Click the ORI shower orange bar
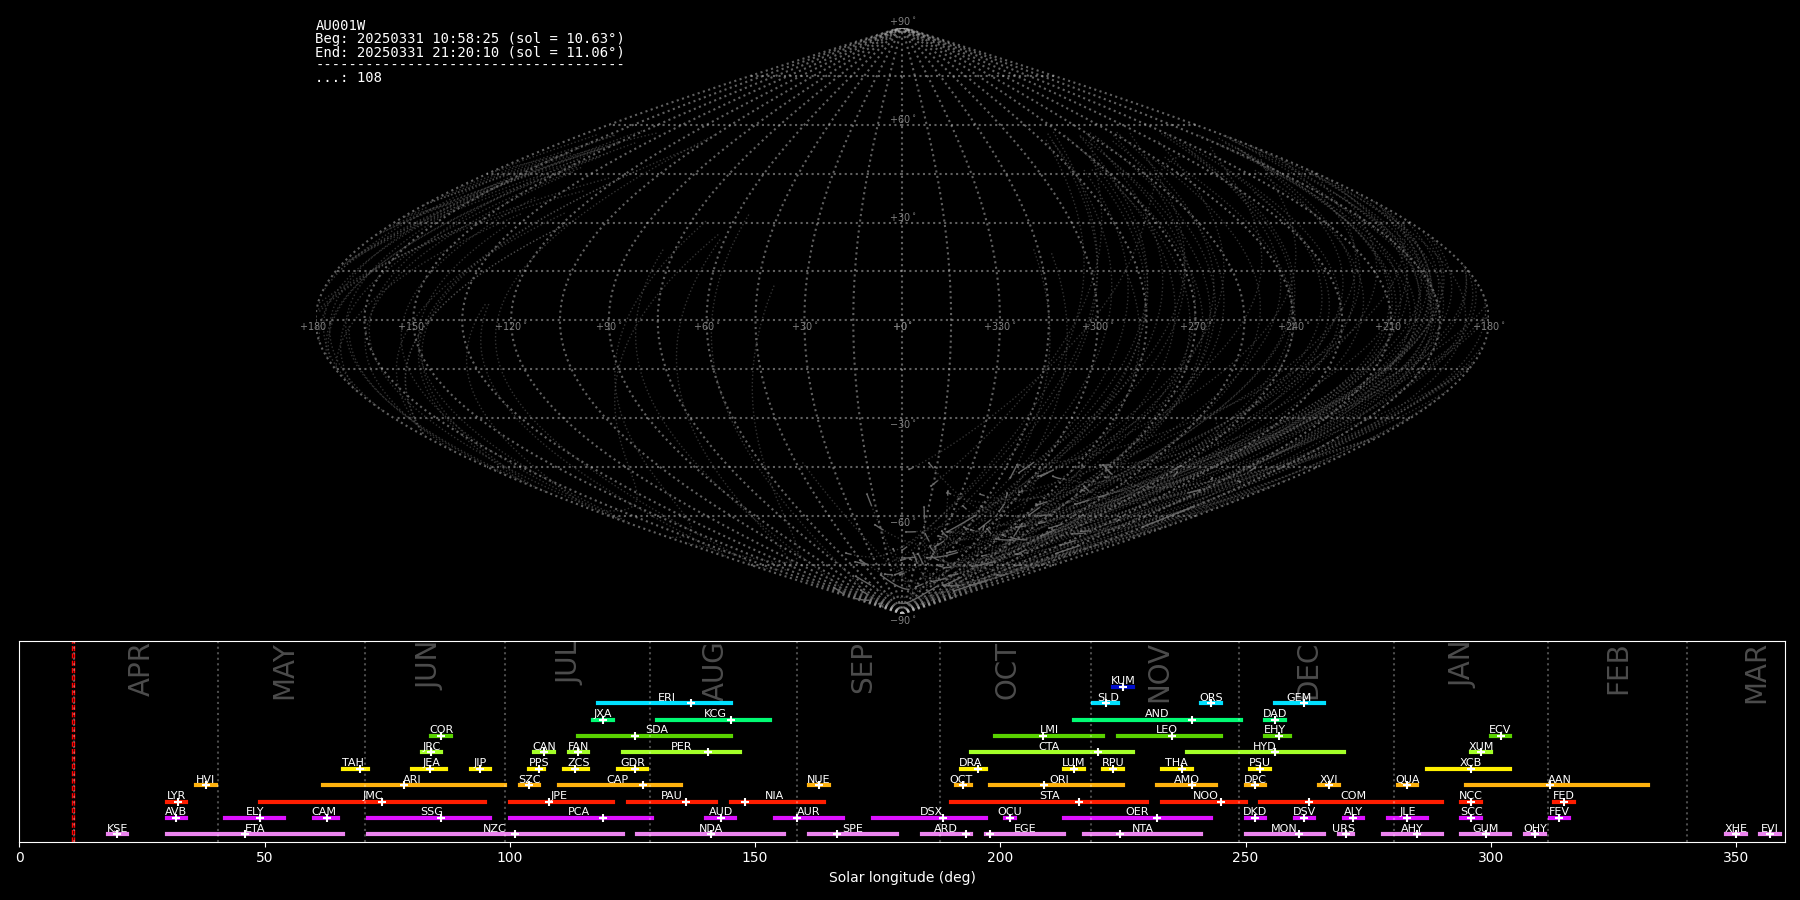The width and height of the screenshot is (1800, 900). (x=1056, y=785)
